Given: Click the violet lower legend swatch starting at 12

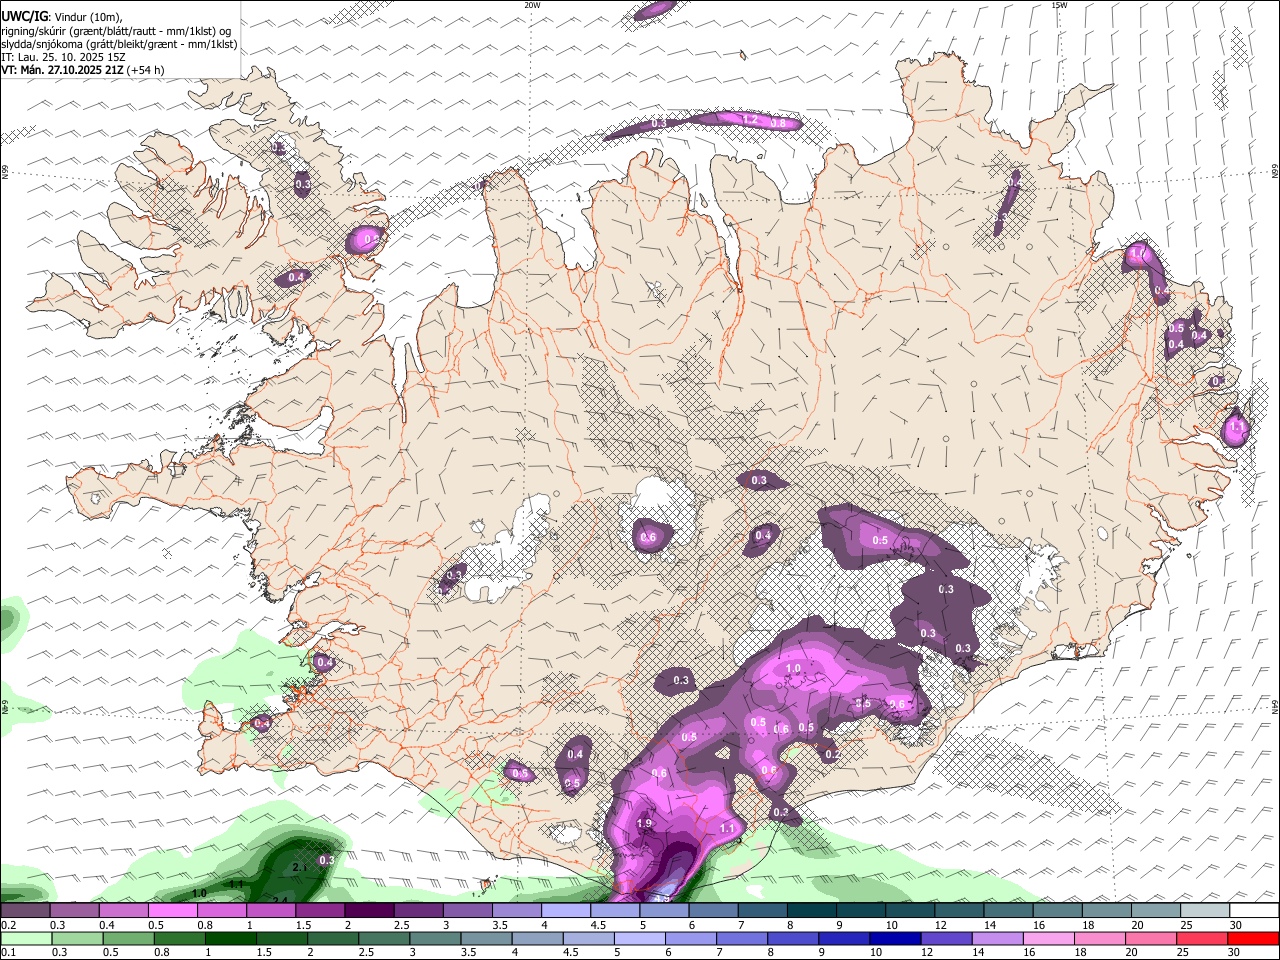Looking at the screenshot, I should (x=947, y=939).
